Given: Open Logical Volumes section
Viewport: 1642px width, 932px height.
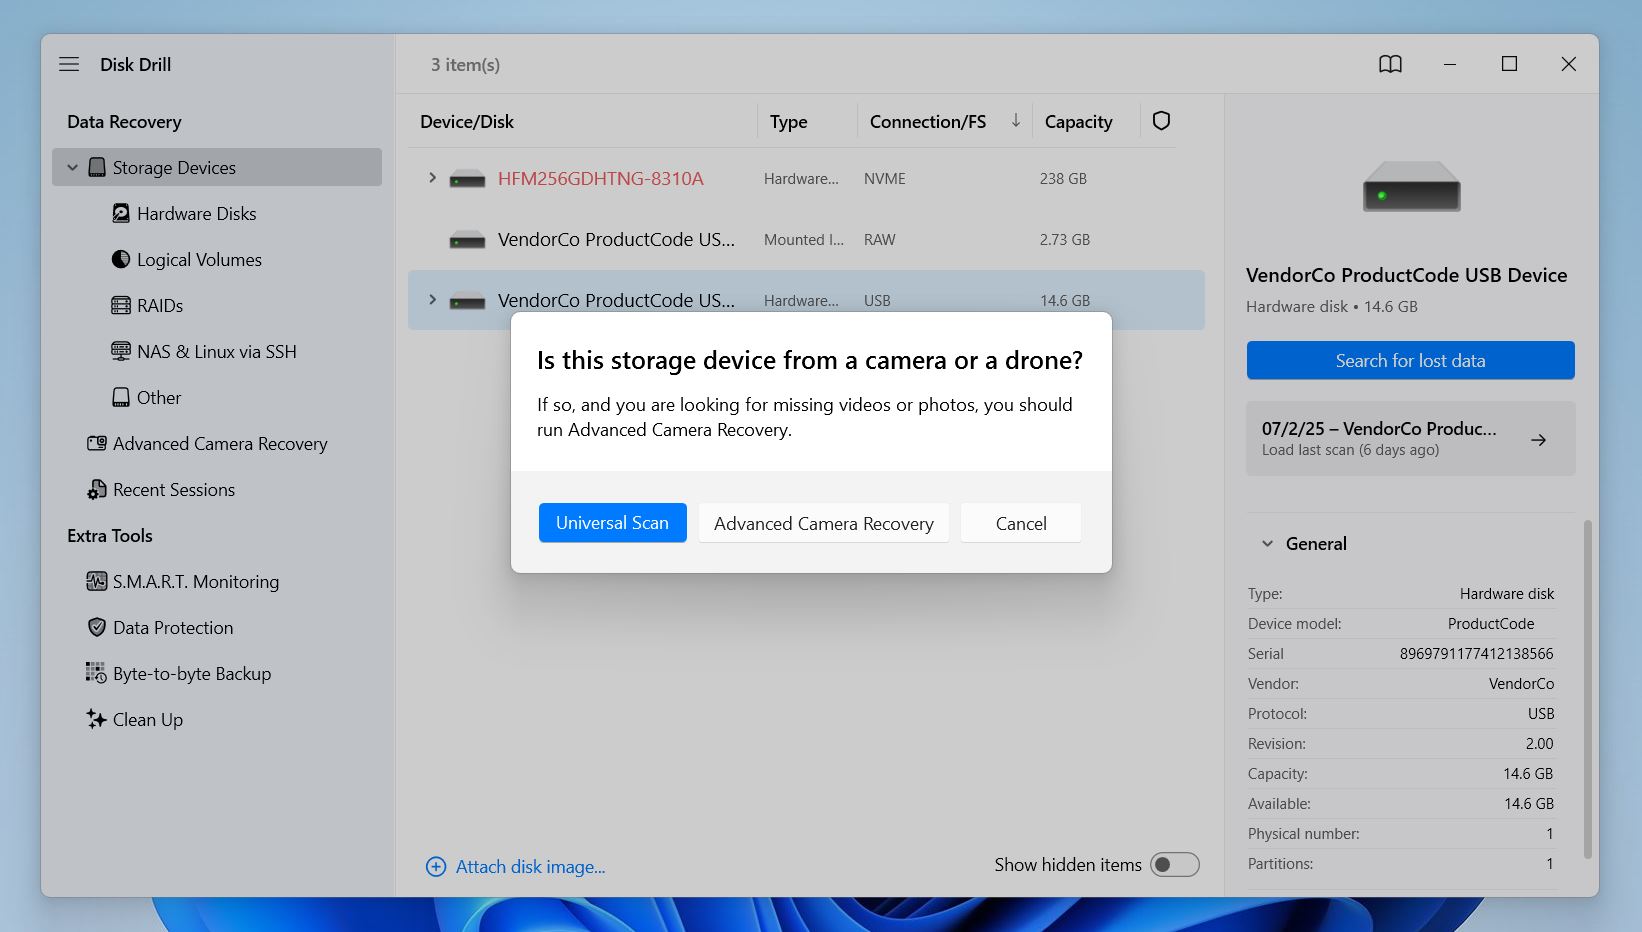Looking at the screenshot, I should click(x=198, y=259).
